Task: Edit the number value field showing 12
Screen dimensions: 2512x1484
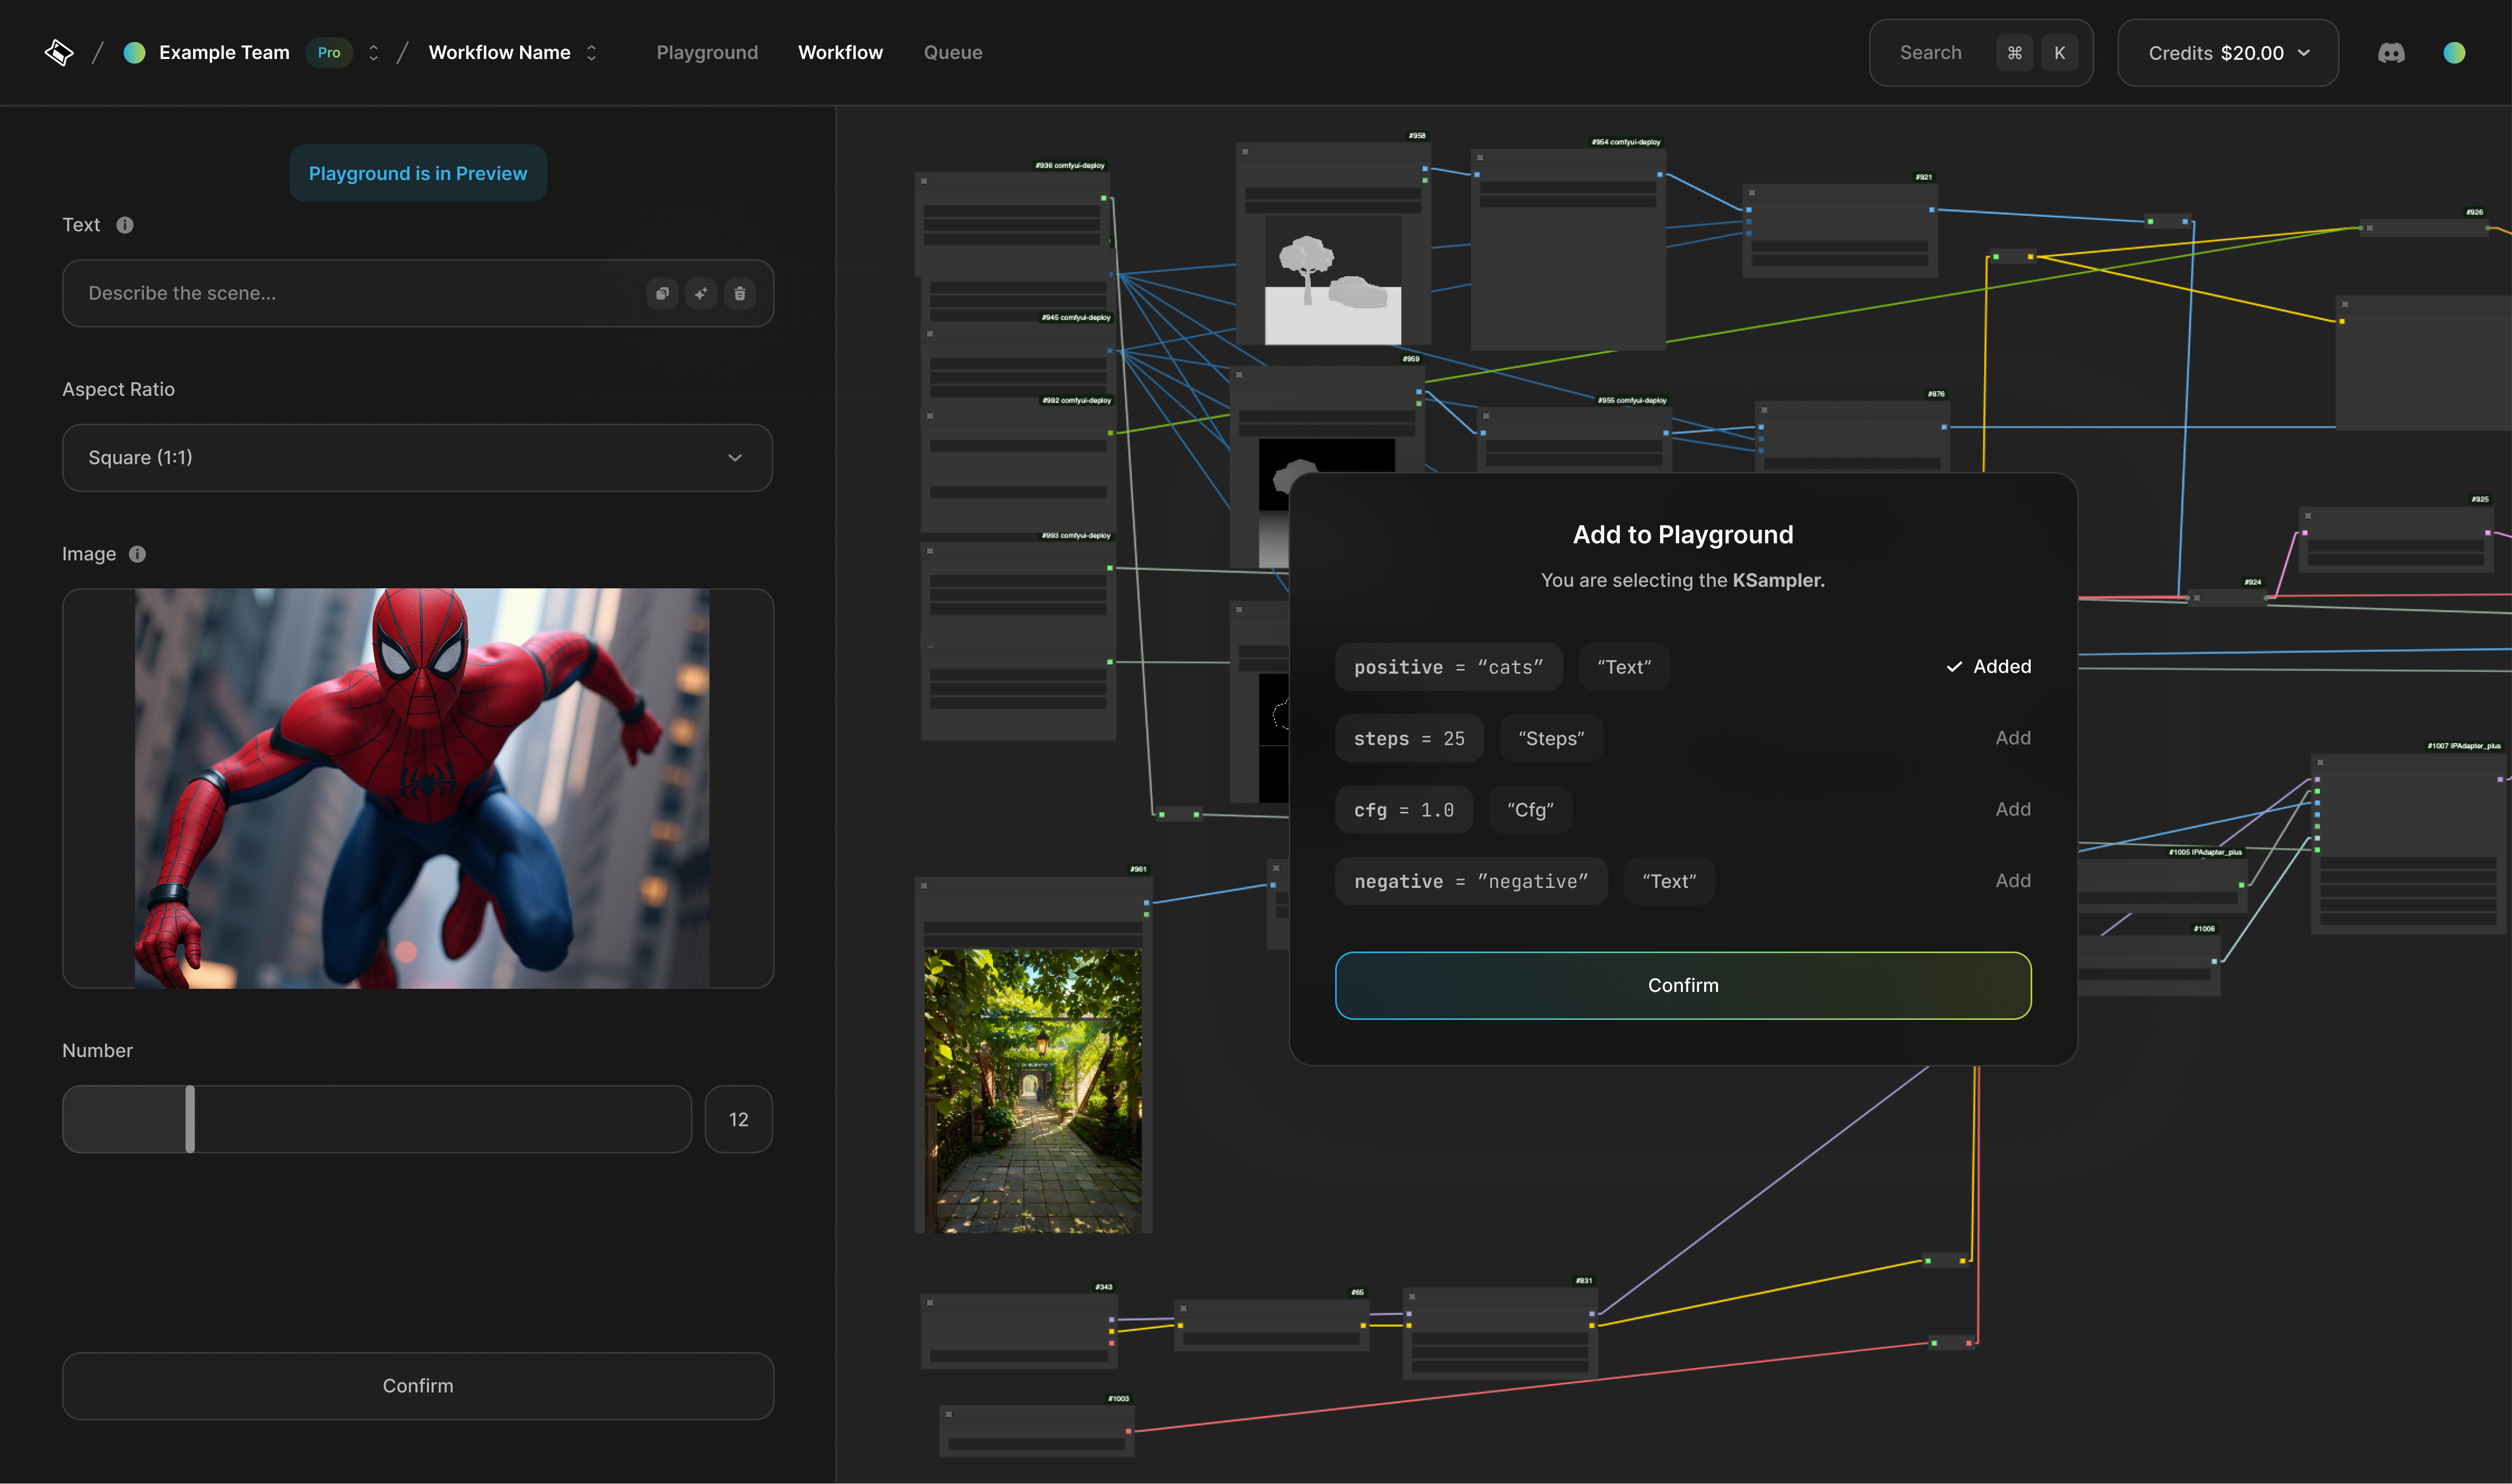Action: coord(738,1119)
